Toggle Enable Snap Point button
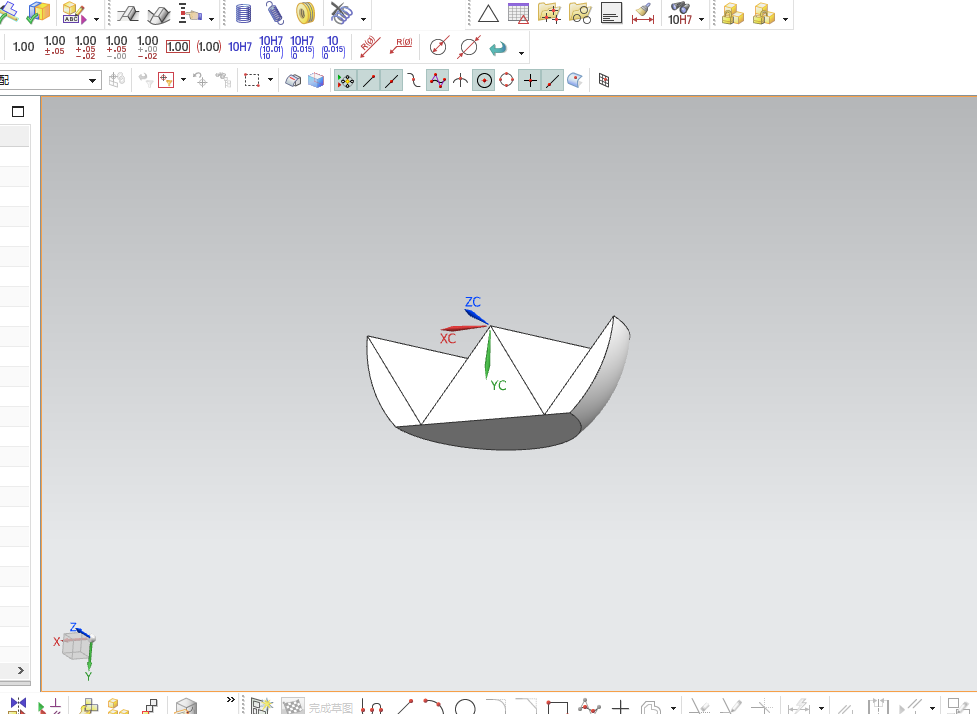The height and width of the screenshot is (714, 977). point(345,80)
